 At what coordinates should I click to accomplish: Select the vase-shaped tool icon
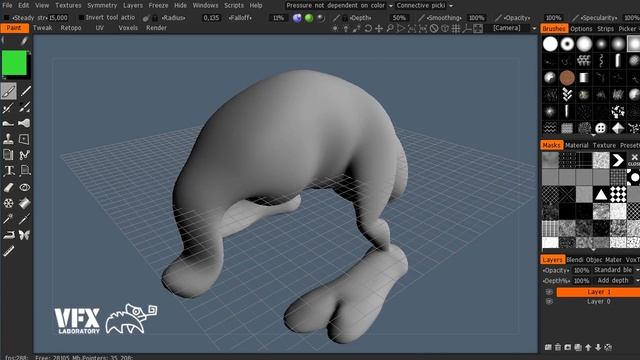[x=24, y=123]
